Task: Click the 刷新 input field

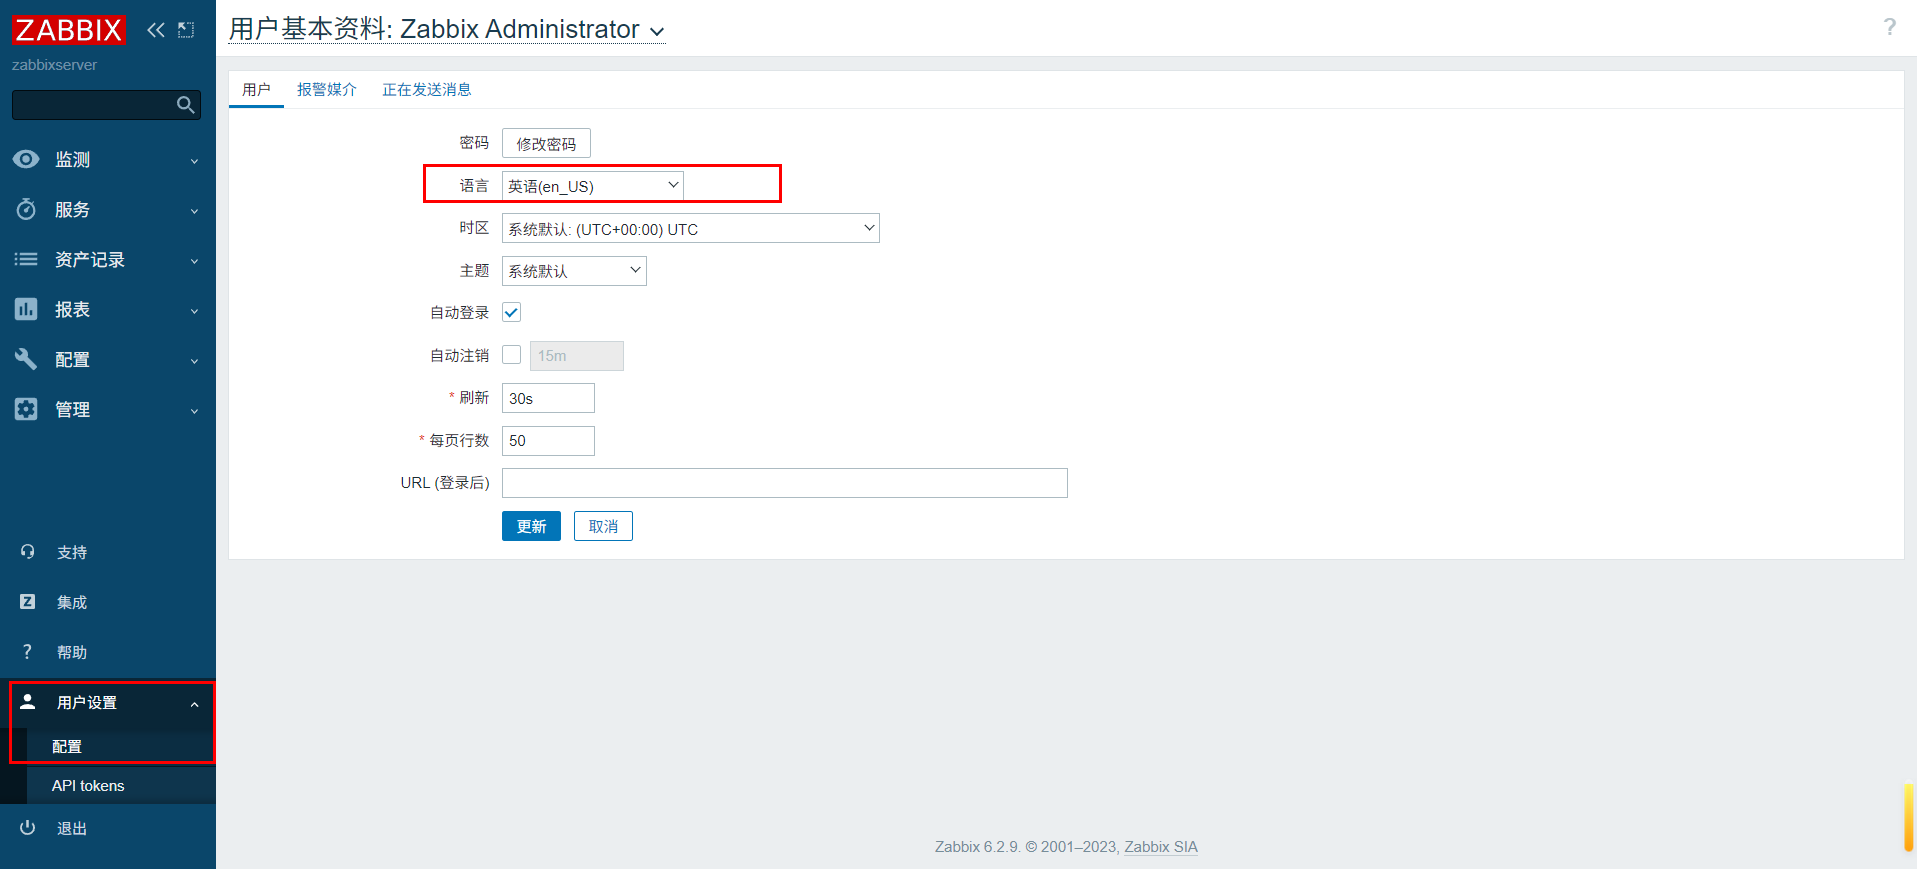Action: pos(548,398)
